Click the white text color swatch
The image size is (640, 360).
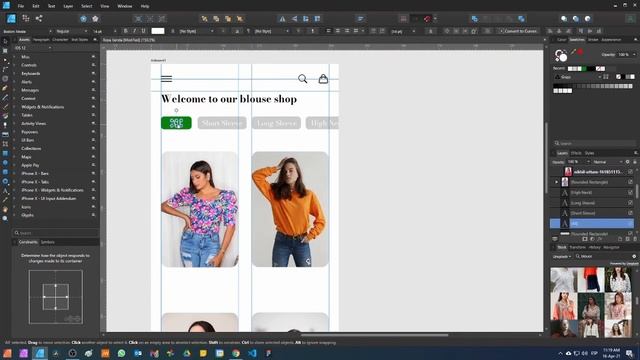158,31
